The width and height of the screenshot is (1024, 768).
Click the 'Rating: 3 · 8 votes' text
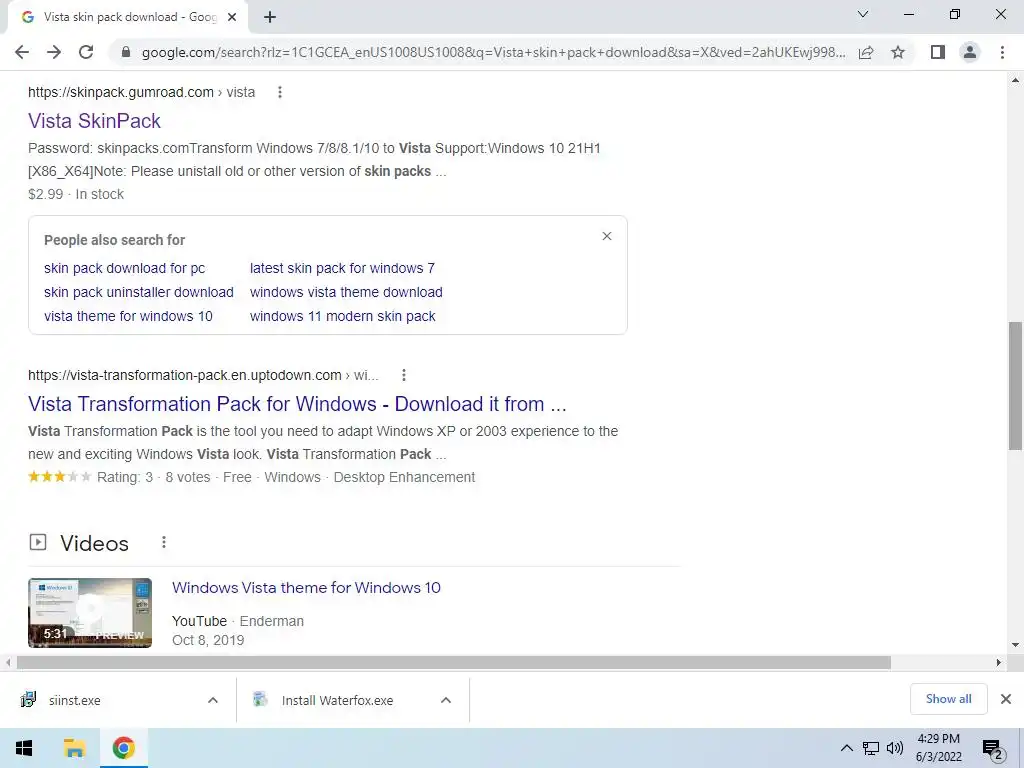click(153, 477)
